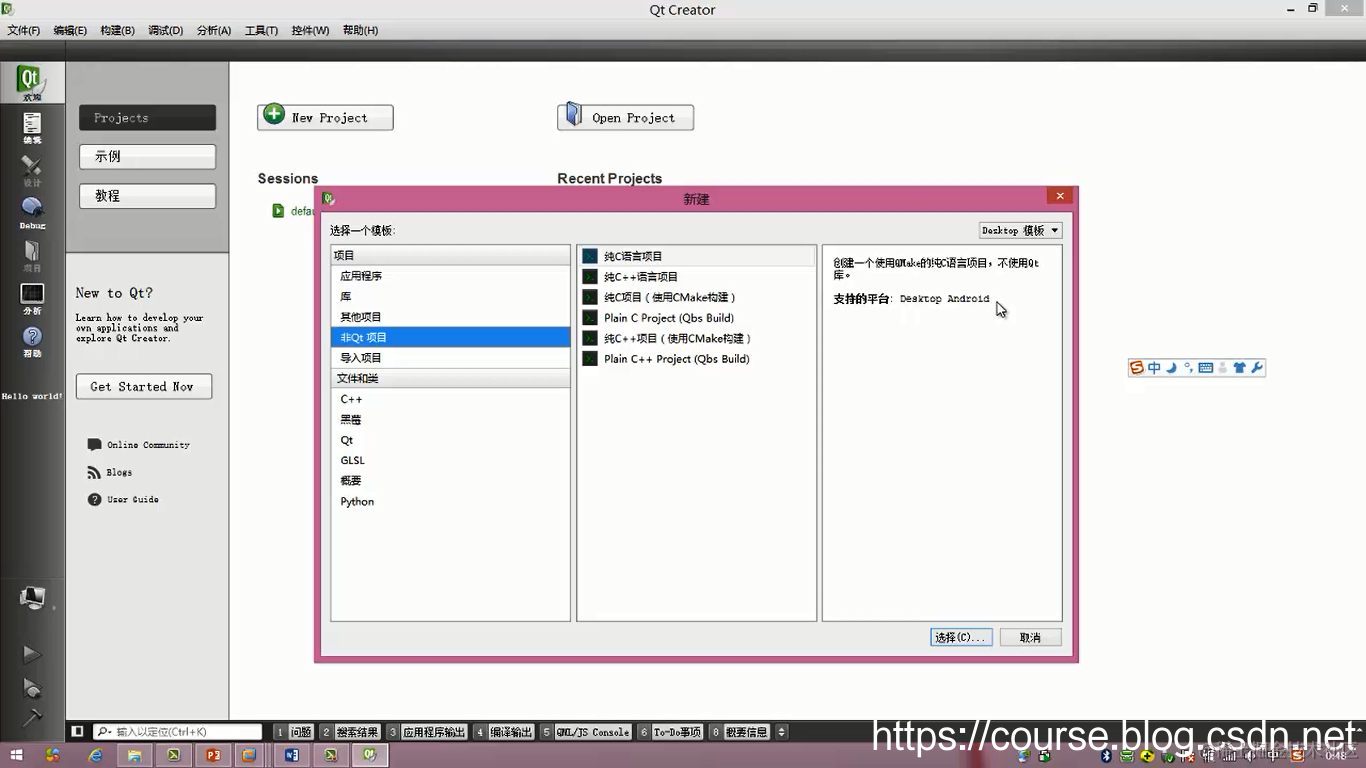Select the Projects tab on Welcome page
1366x768 pixels.
147,117
